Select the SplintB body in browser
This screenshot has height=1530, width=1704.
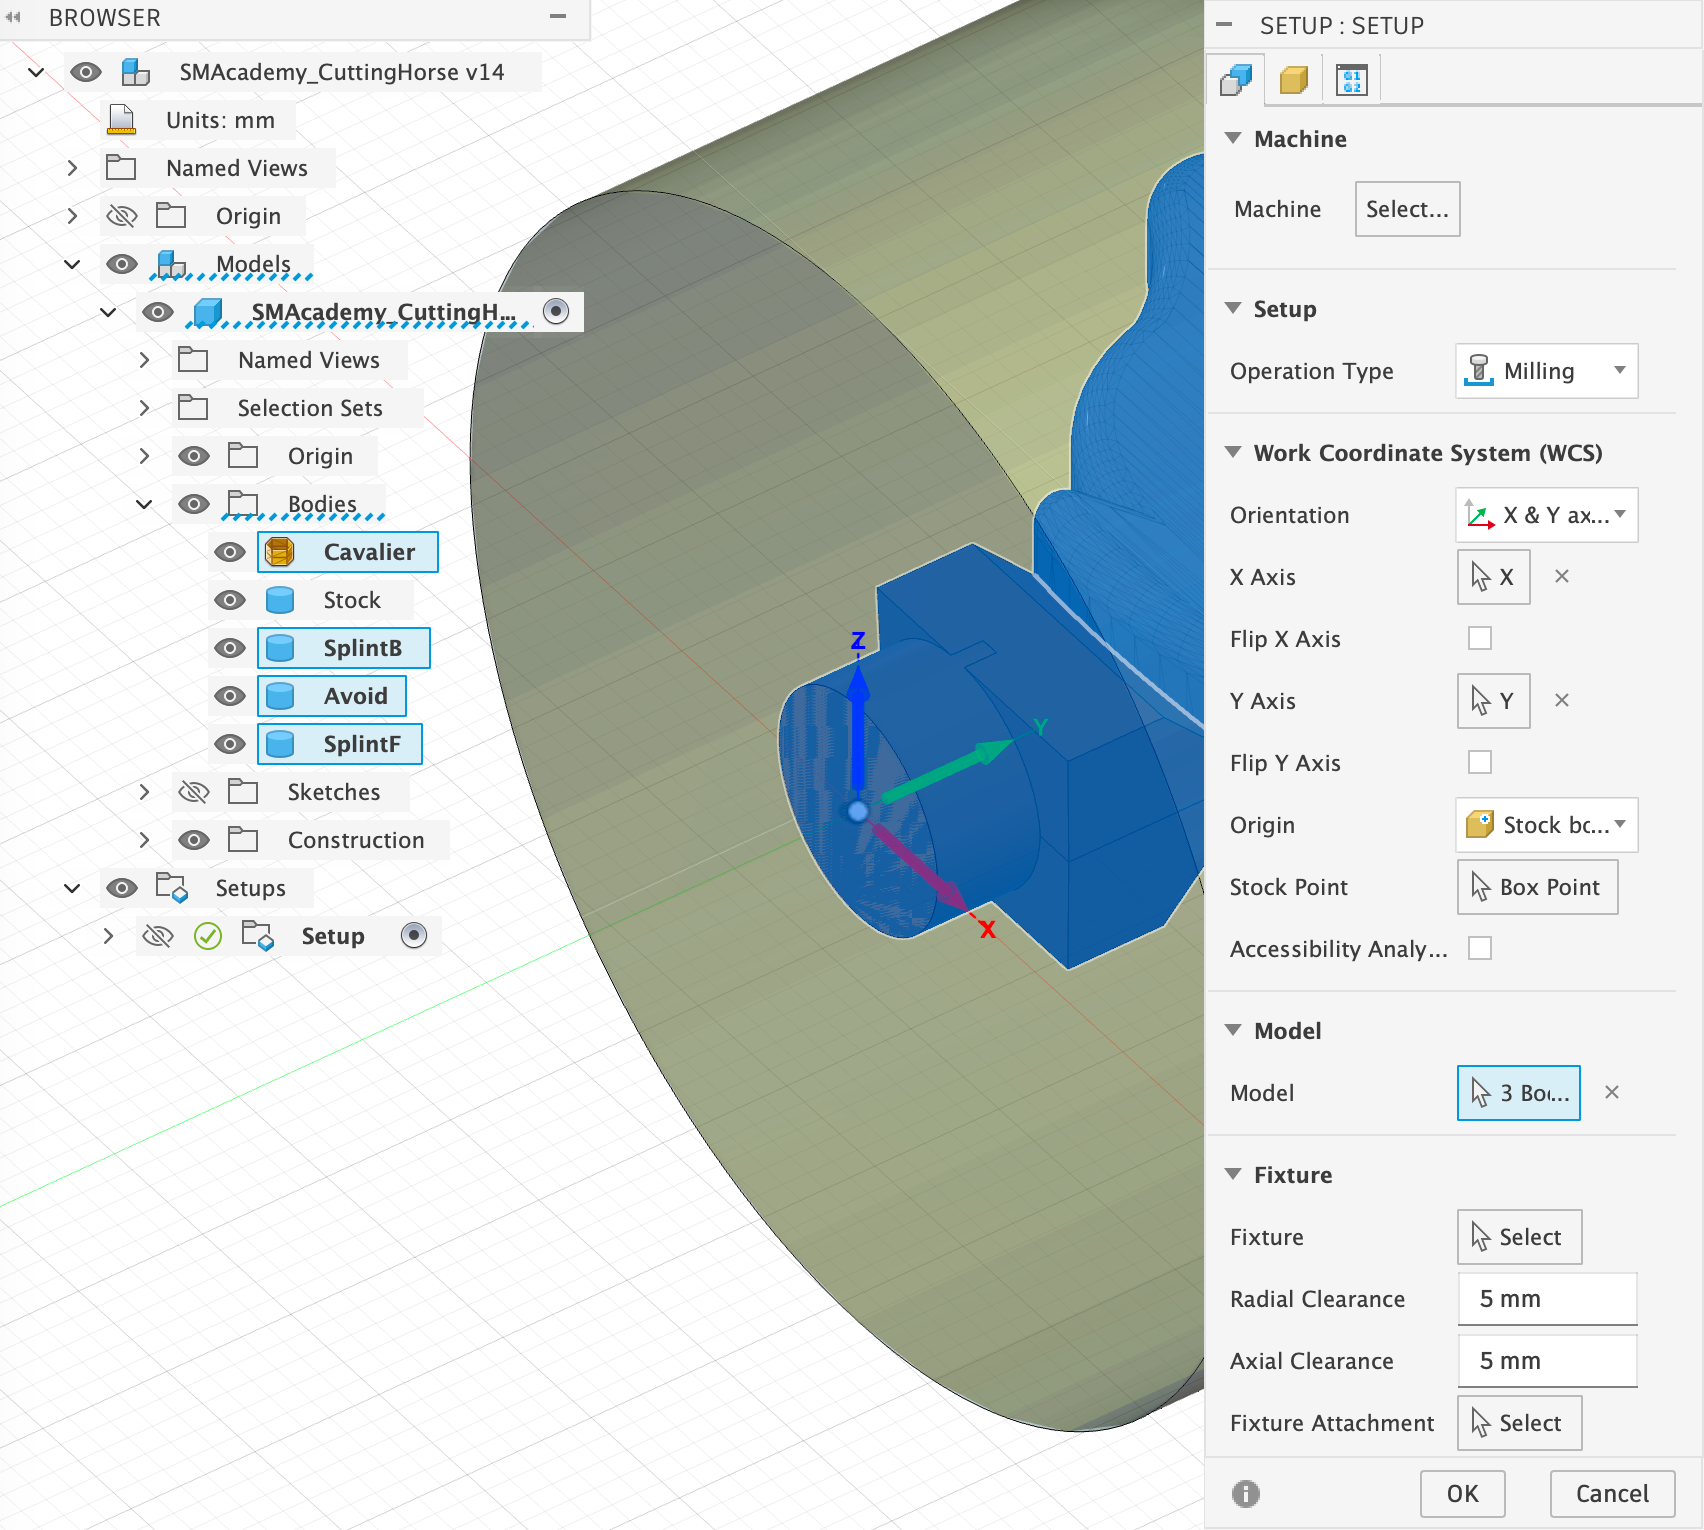[362, 648]
